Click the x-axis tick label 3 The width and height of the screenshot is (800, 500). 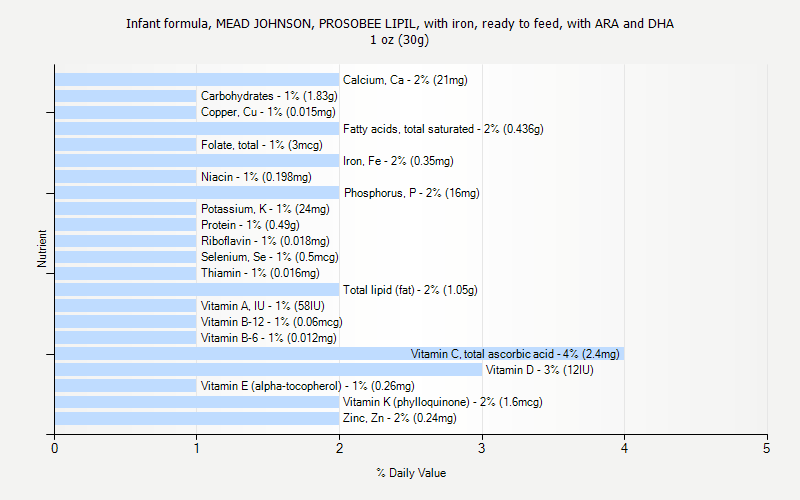[482, 448]
